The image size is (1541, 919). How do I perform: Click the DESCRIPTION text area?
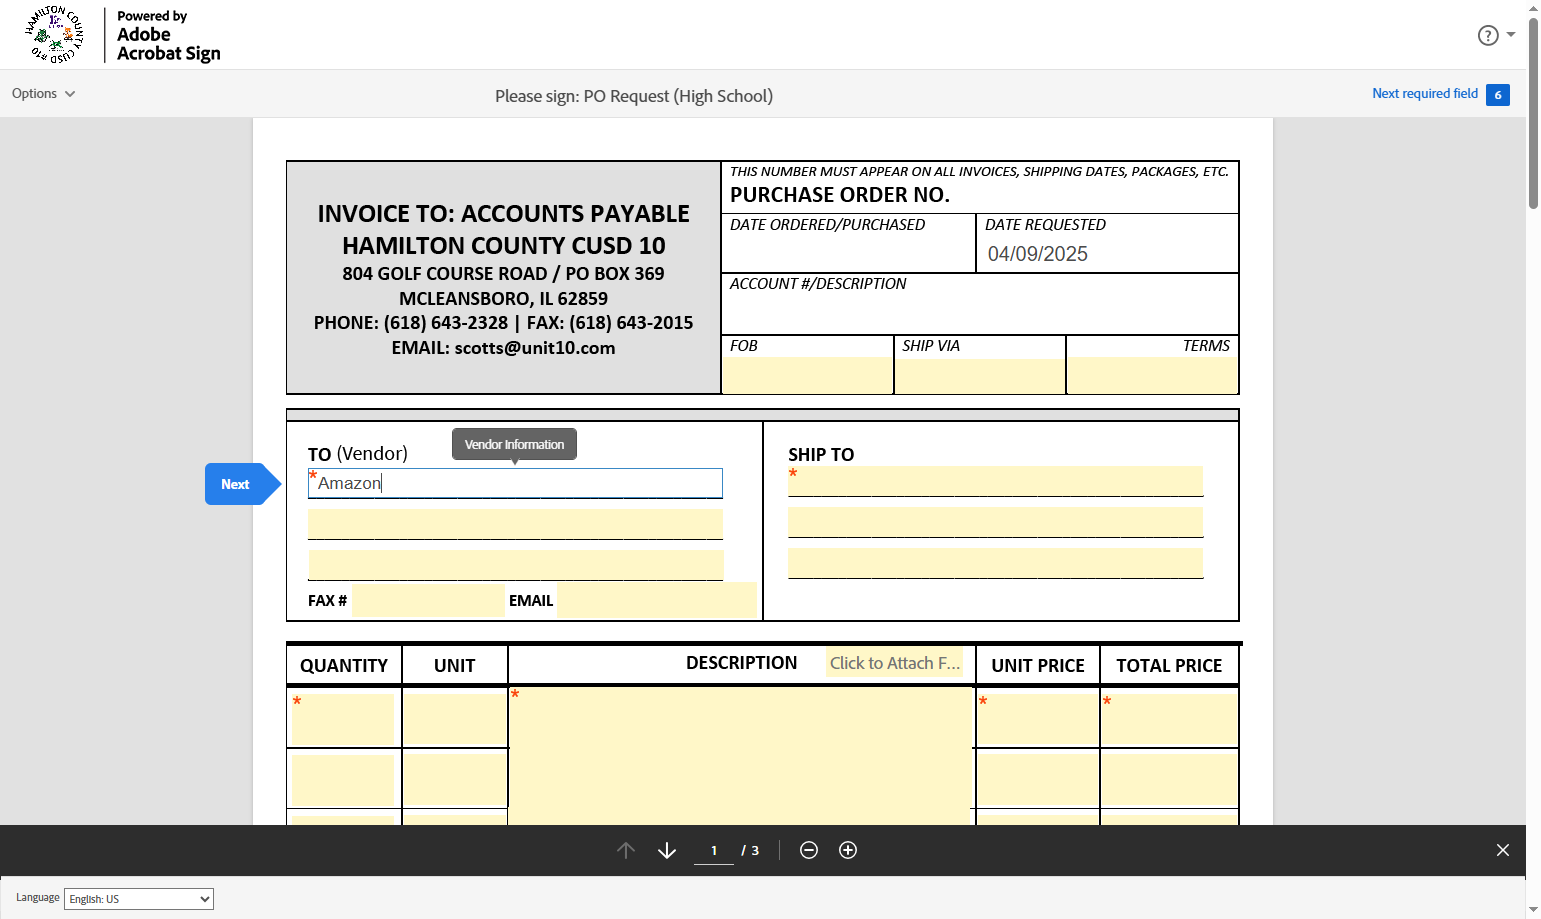(741, 756)
